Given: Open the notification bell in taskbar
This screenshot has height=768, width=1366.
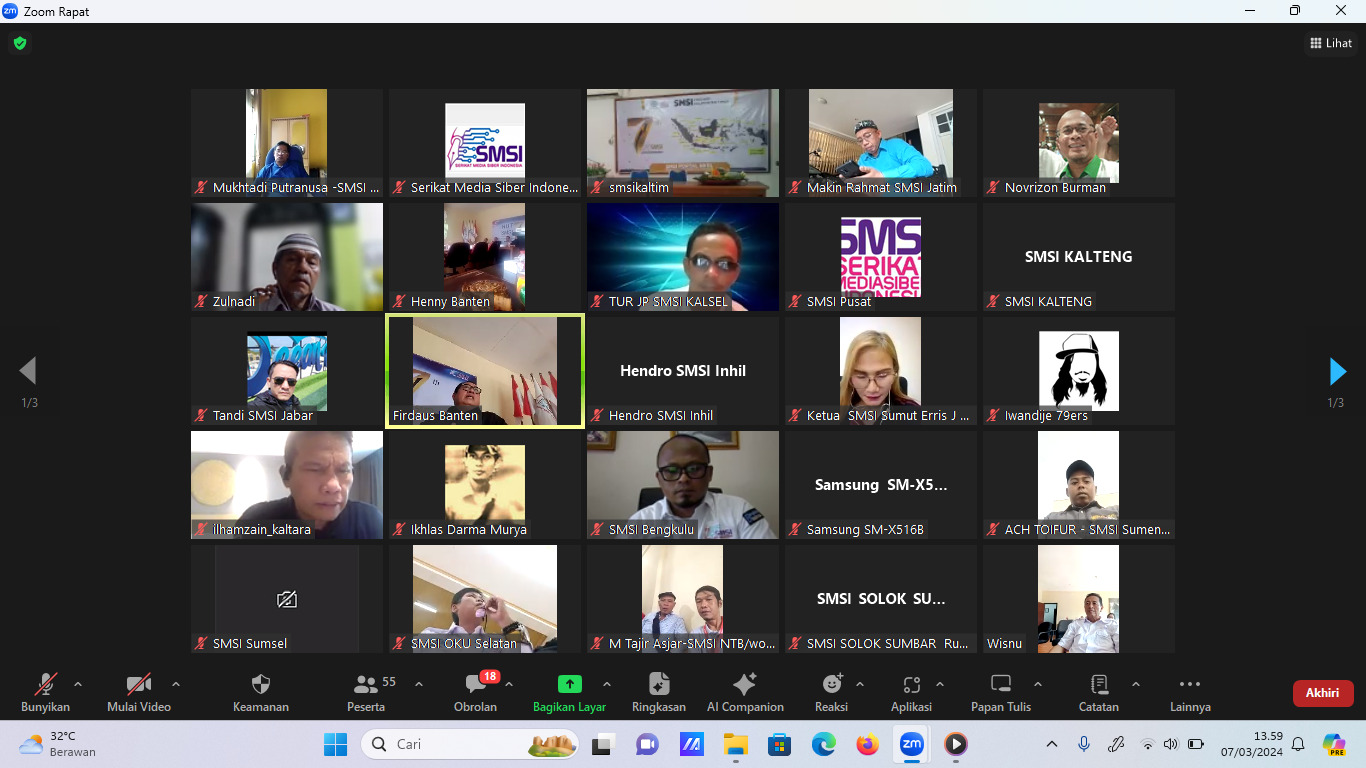Looking at the screenshot, I should [x=1298, y=744].
